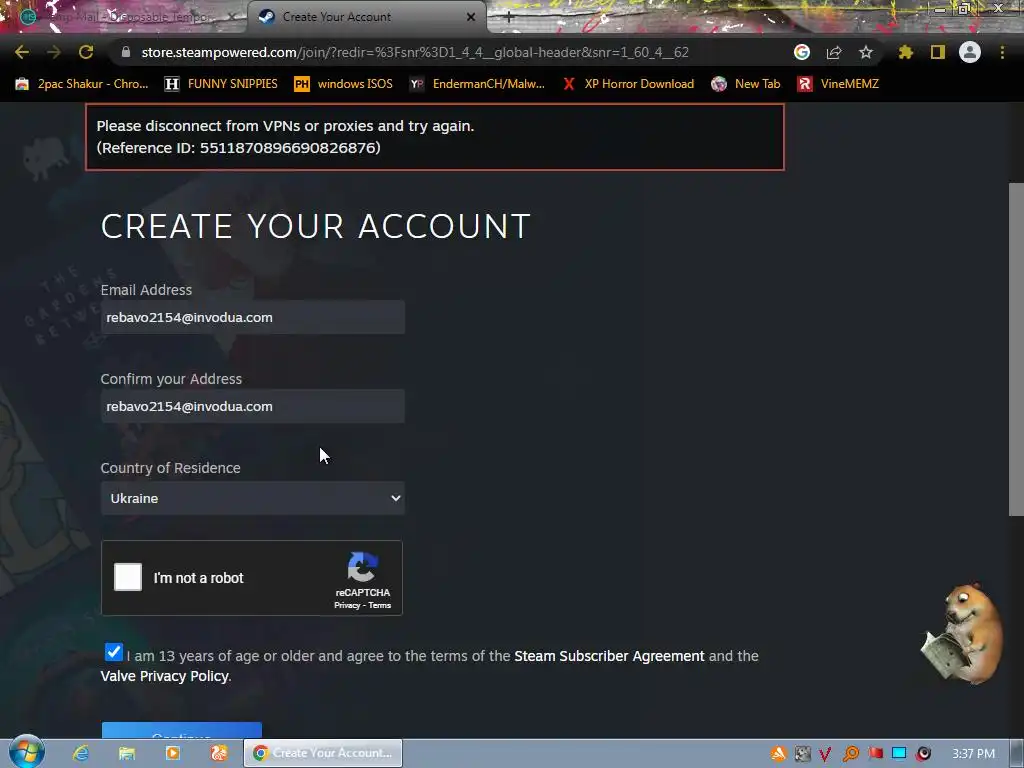Open the Windows Start orb
The height and width of the screenshot is (768, 1024).
(x=27, y=752)
